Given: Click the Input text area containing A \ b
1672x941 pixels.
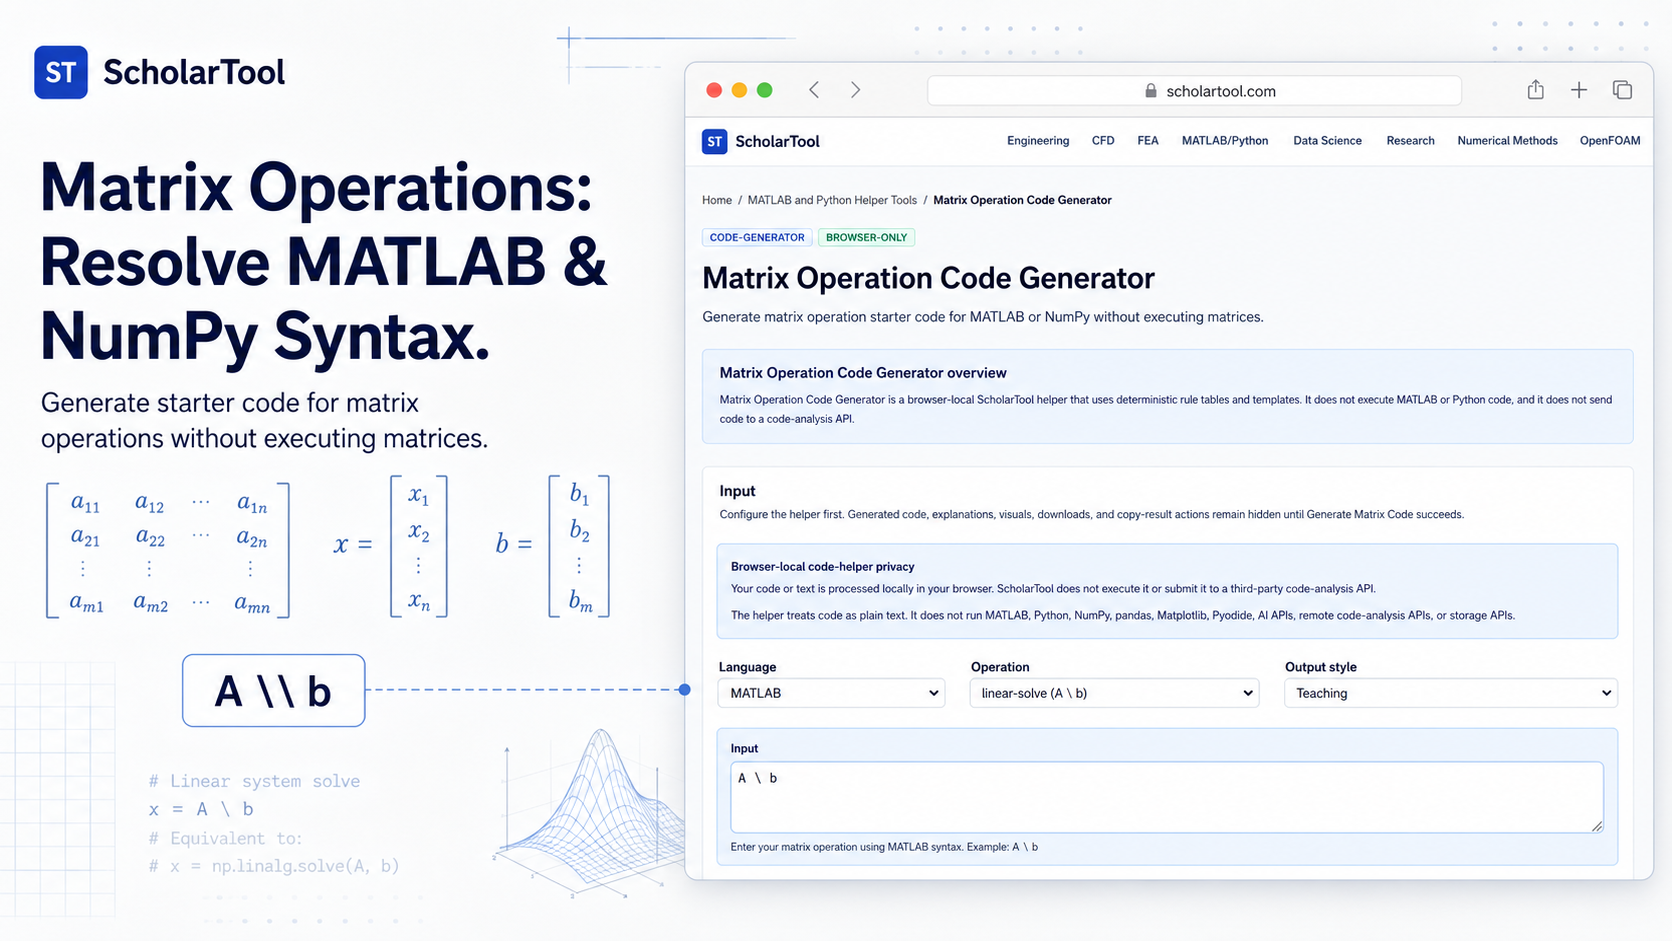Looking at the screenshot, I should [1167, 797].
